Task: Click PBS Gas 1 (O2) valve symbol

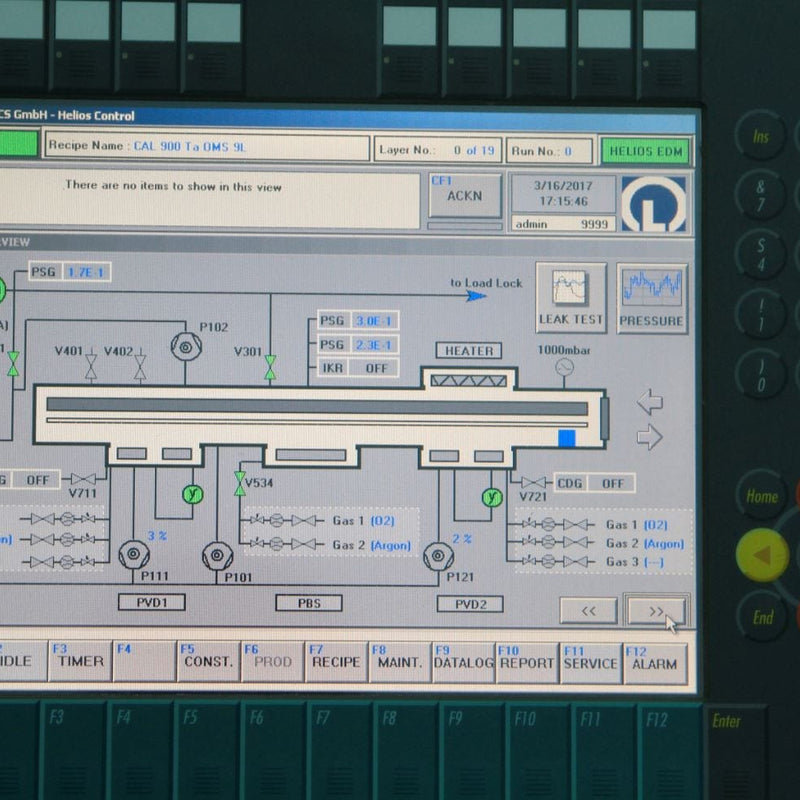Action: click(x=304, y=520)
